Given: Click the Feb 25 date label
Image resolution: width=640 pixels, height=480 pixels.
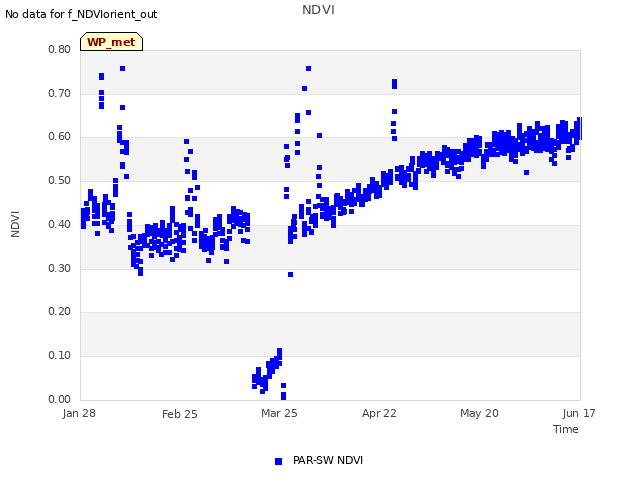Looking at the screenshot, I should [x=180, y=414].
